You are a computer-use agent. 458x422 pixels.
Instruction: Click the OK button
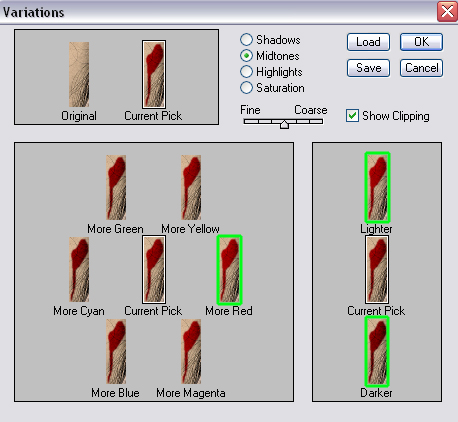421,42
